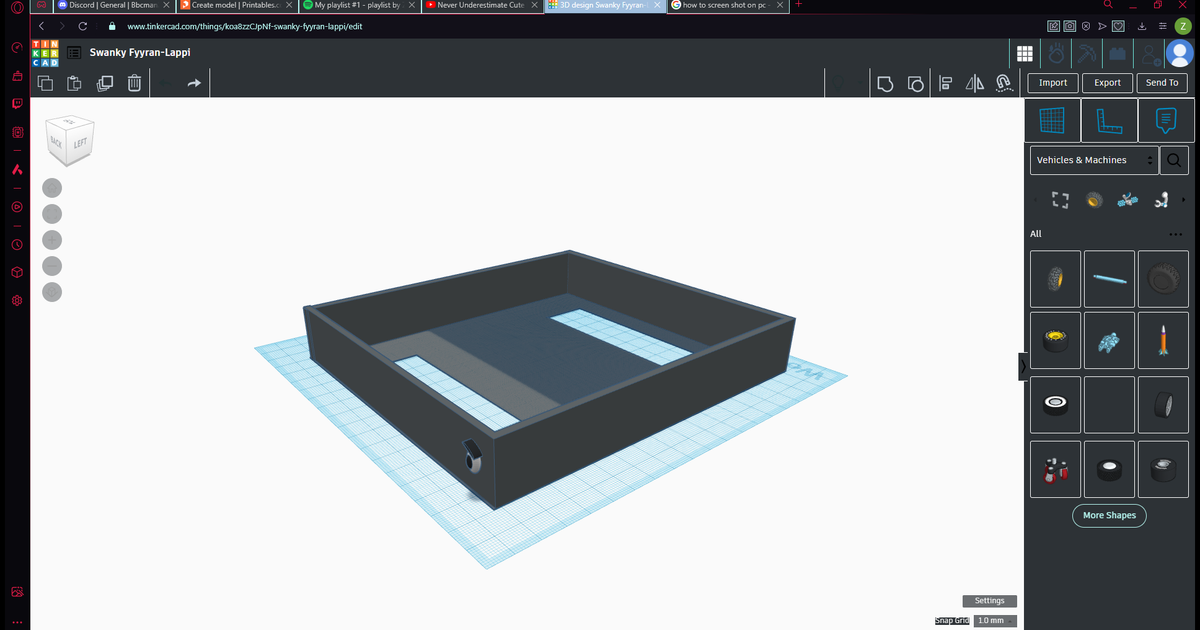Image resolution: width=1200 pixels, height=630 pixels.
Task: Click the Import button
Action: coord(1052,83)
